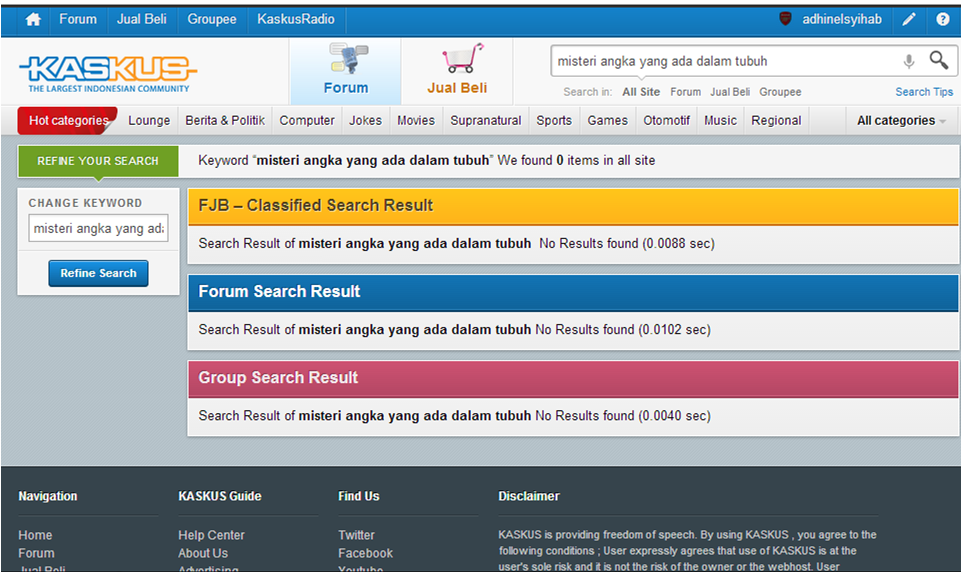962x573 pixels.
Task: Open the Jokes category
Action: (366, 121)
